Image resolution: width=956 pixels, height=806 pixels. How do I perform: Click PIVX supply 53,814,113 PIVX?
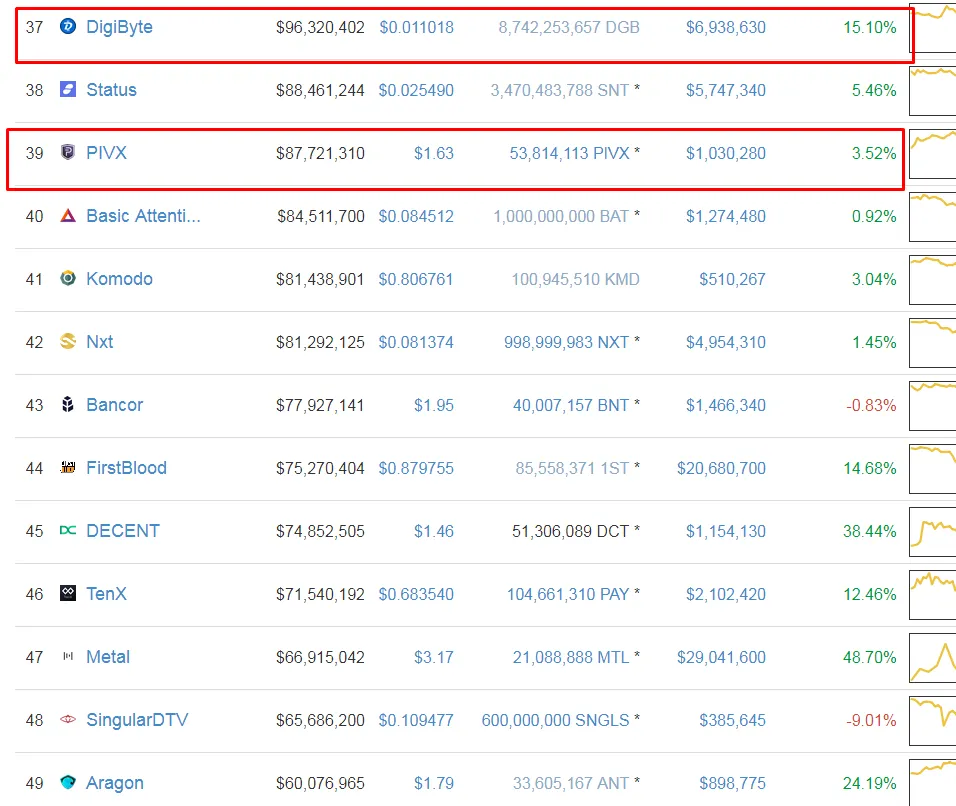[569, 153]
